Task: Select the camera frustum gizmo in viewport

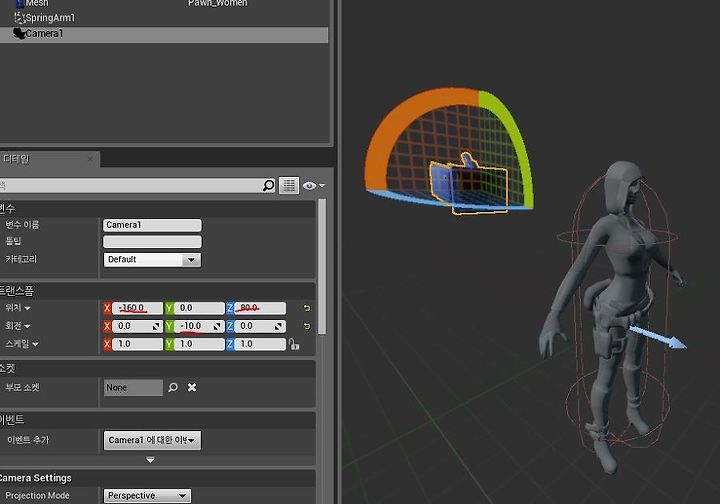Action: pyautogui.click(x=468, y=186)
